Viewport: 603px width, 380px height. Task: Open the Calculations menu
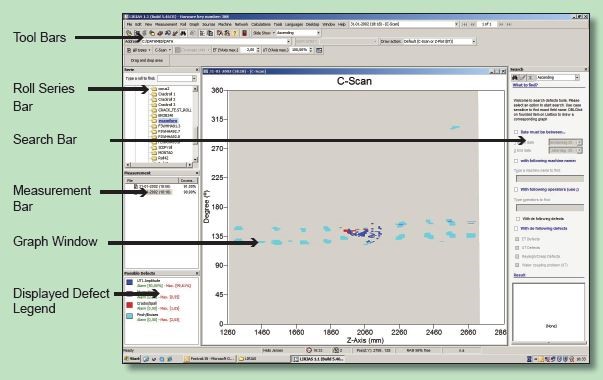pos(261,24)
